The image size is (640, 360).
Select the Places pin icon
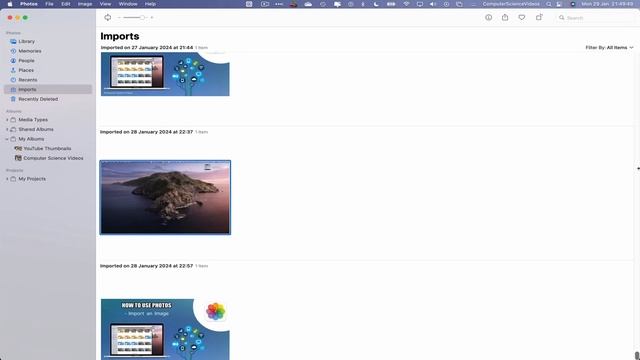13,70
